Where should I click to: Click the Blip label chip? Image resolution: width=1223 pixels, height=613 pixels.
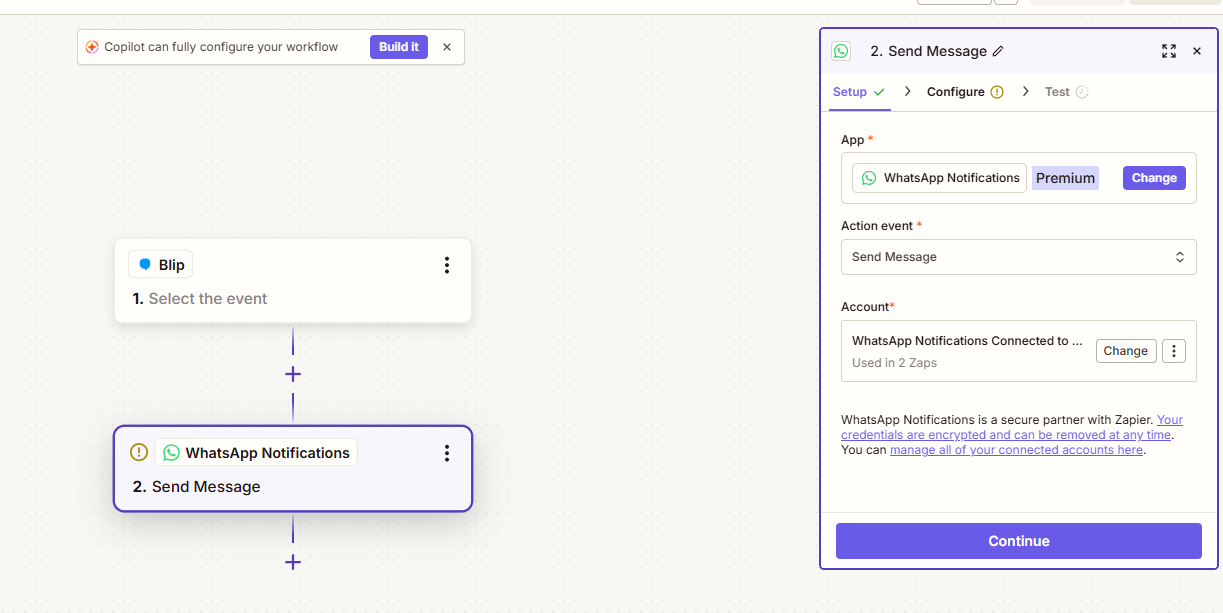tap(160, 265)
